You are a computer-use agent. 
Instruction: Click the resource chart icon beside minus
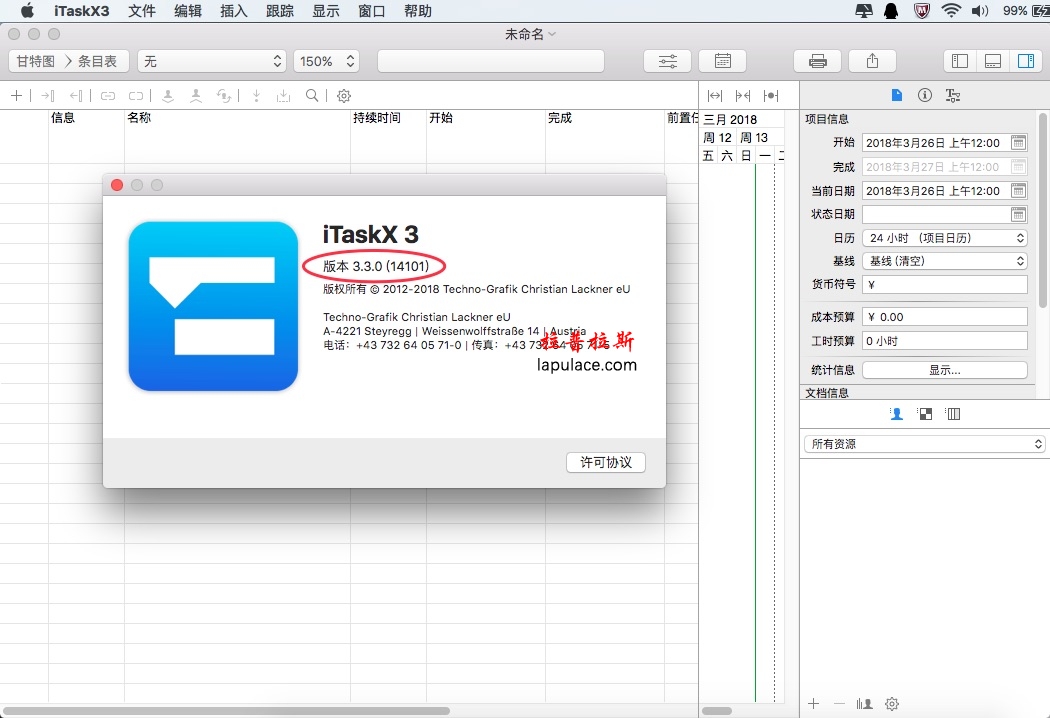point(865,704)
